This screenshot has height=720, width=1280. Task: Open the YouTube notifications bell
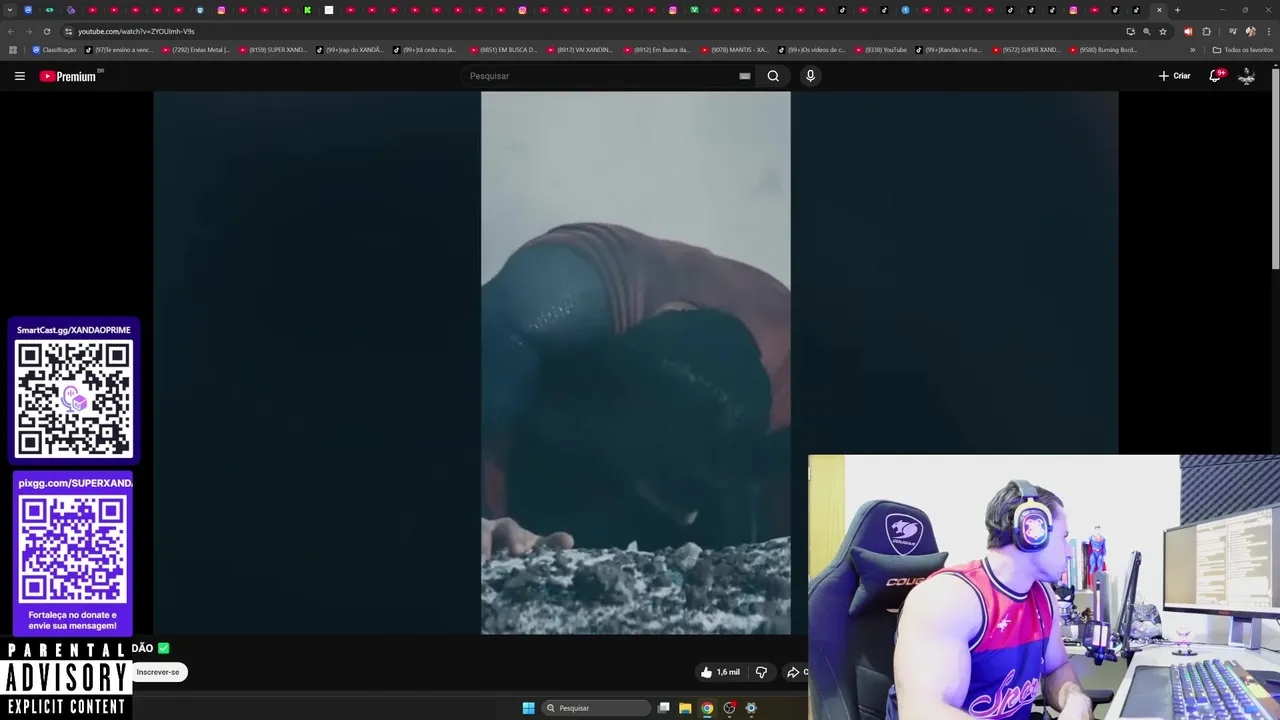[x=1215, y=76]
